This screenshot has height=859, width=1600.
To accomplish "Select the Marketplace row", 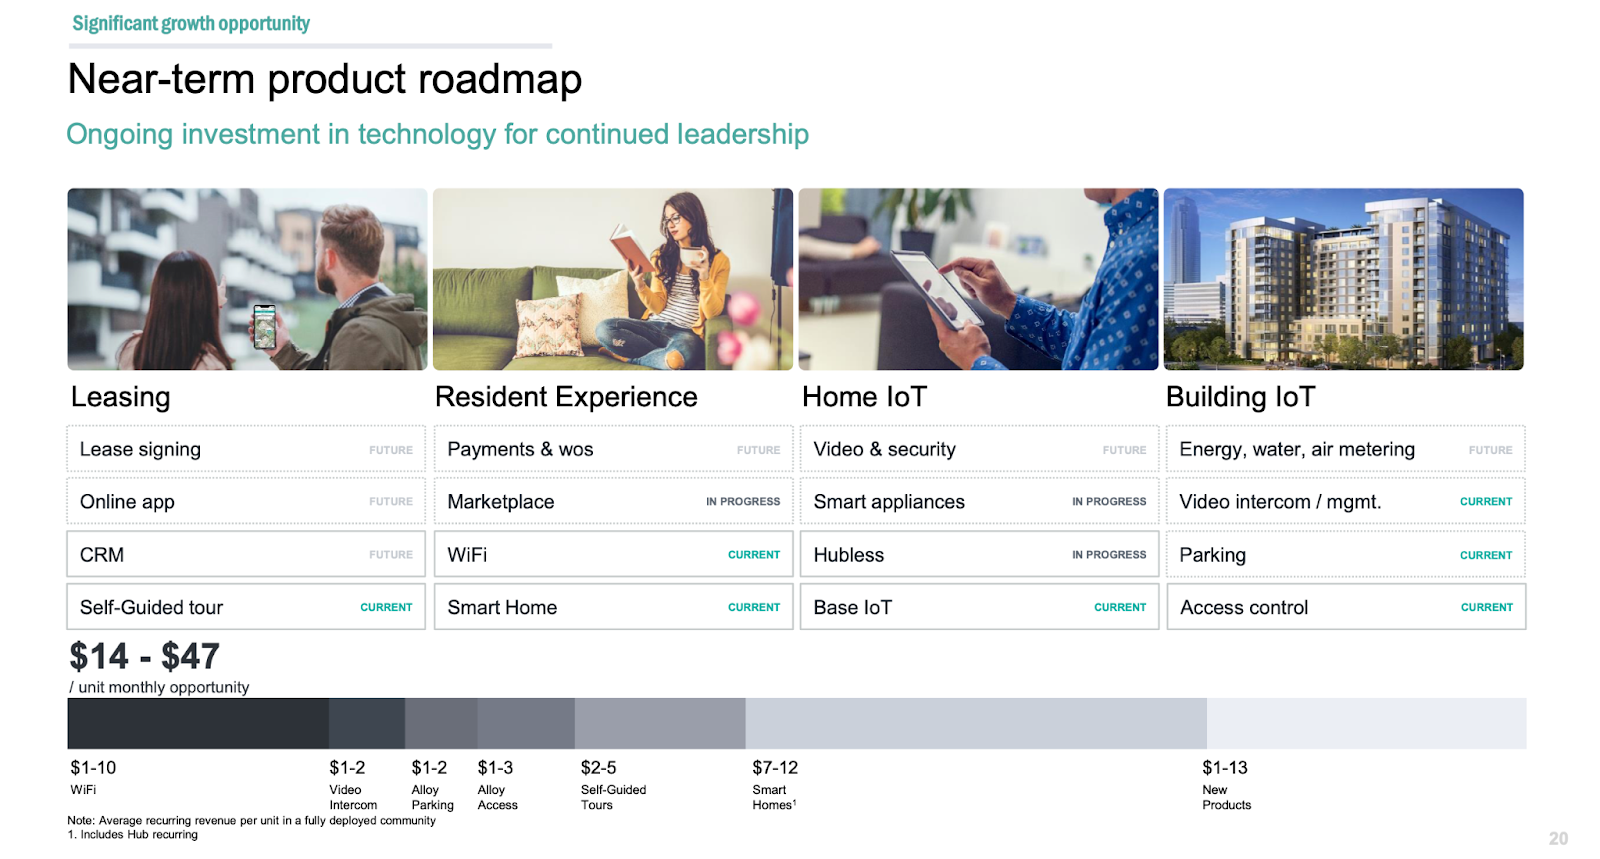I will pyautogui.click(x=613, y=501).
